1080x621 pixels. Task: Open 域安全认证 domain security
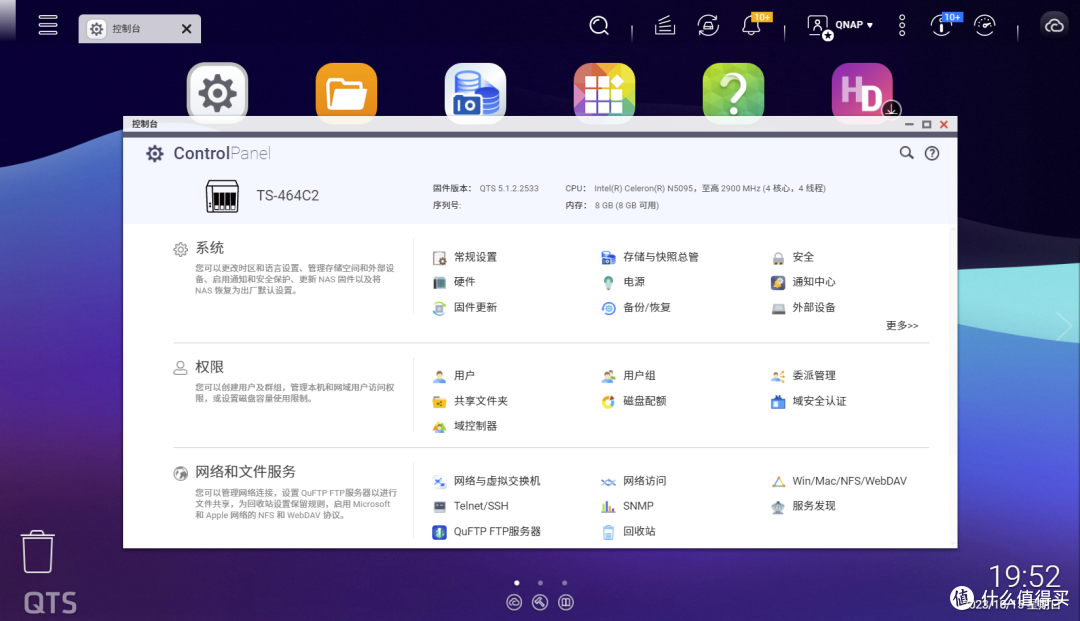pos(809,401)
